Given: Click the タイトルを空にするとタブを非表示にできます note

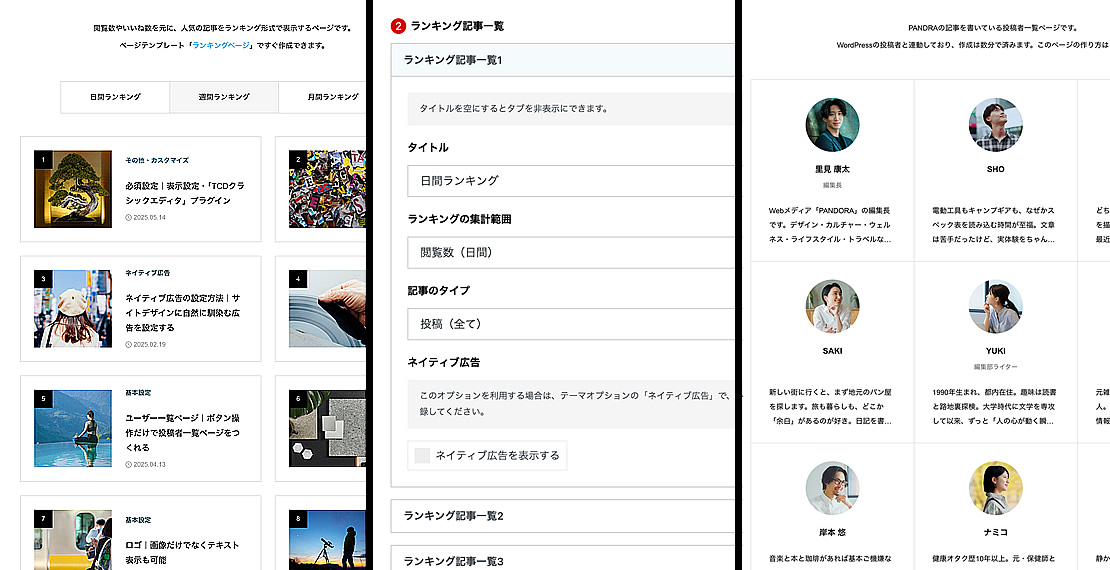Looking at the screenshot, I should click(513, 109).
